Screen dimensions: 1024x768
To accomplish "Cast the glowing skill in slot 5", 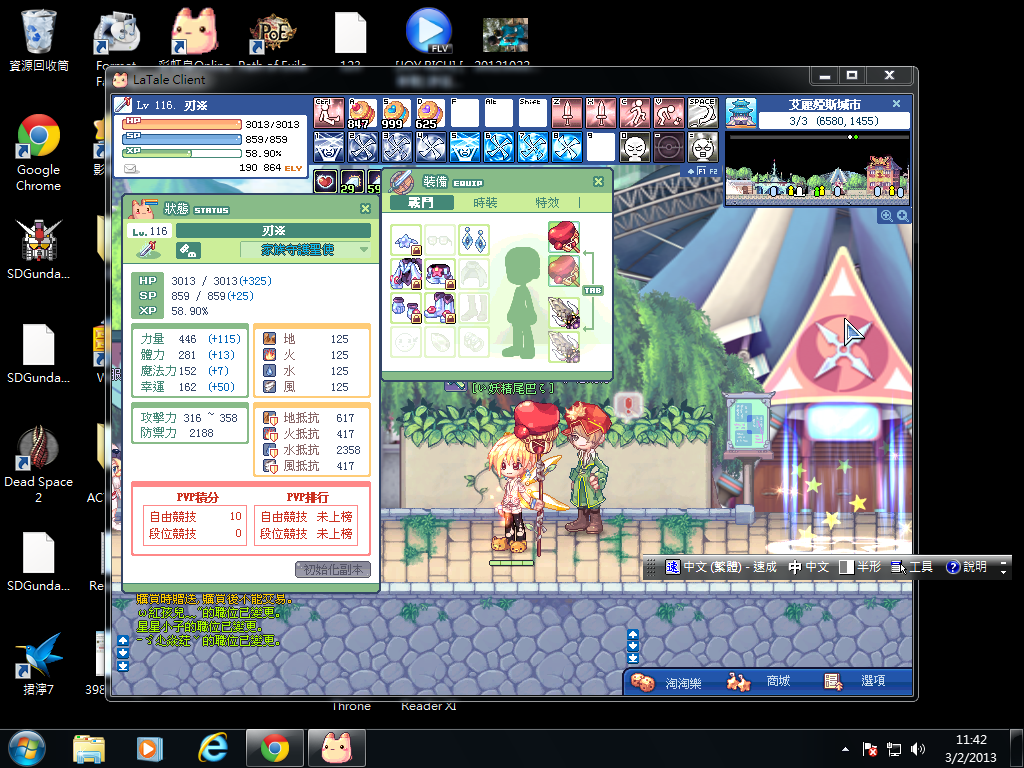I will click(x=464, y=147).
